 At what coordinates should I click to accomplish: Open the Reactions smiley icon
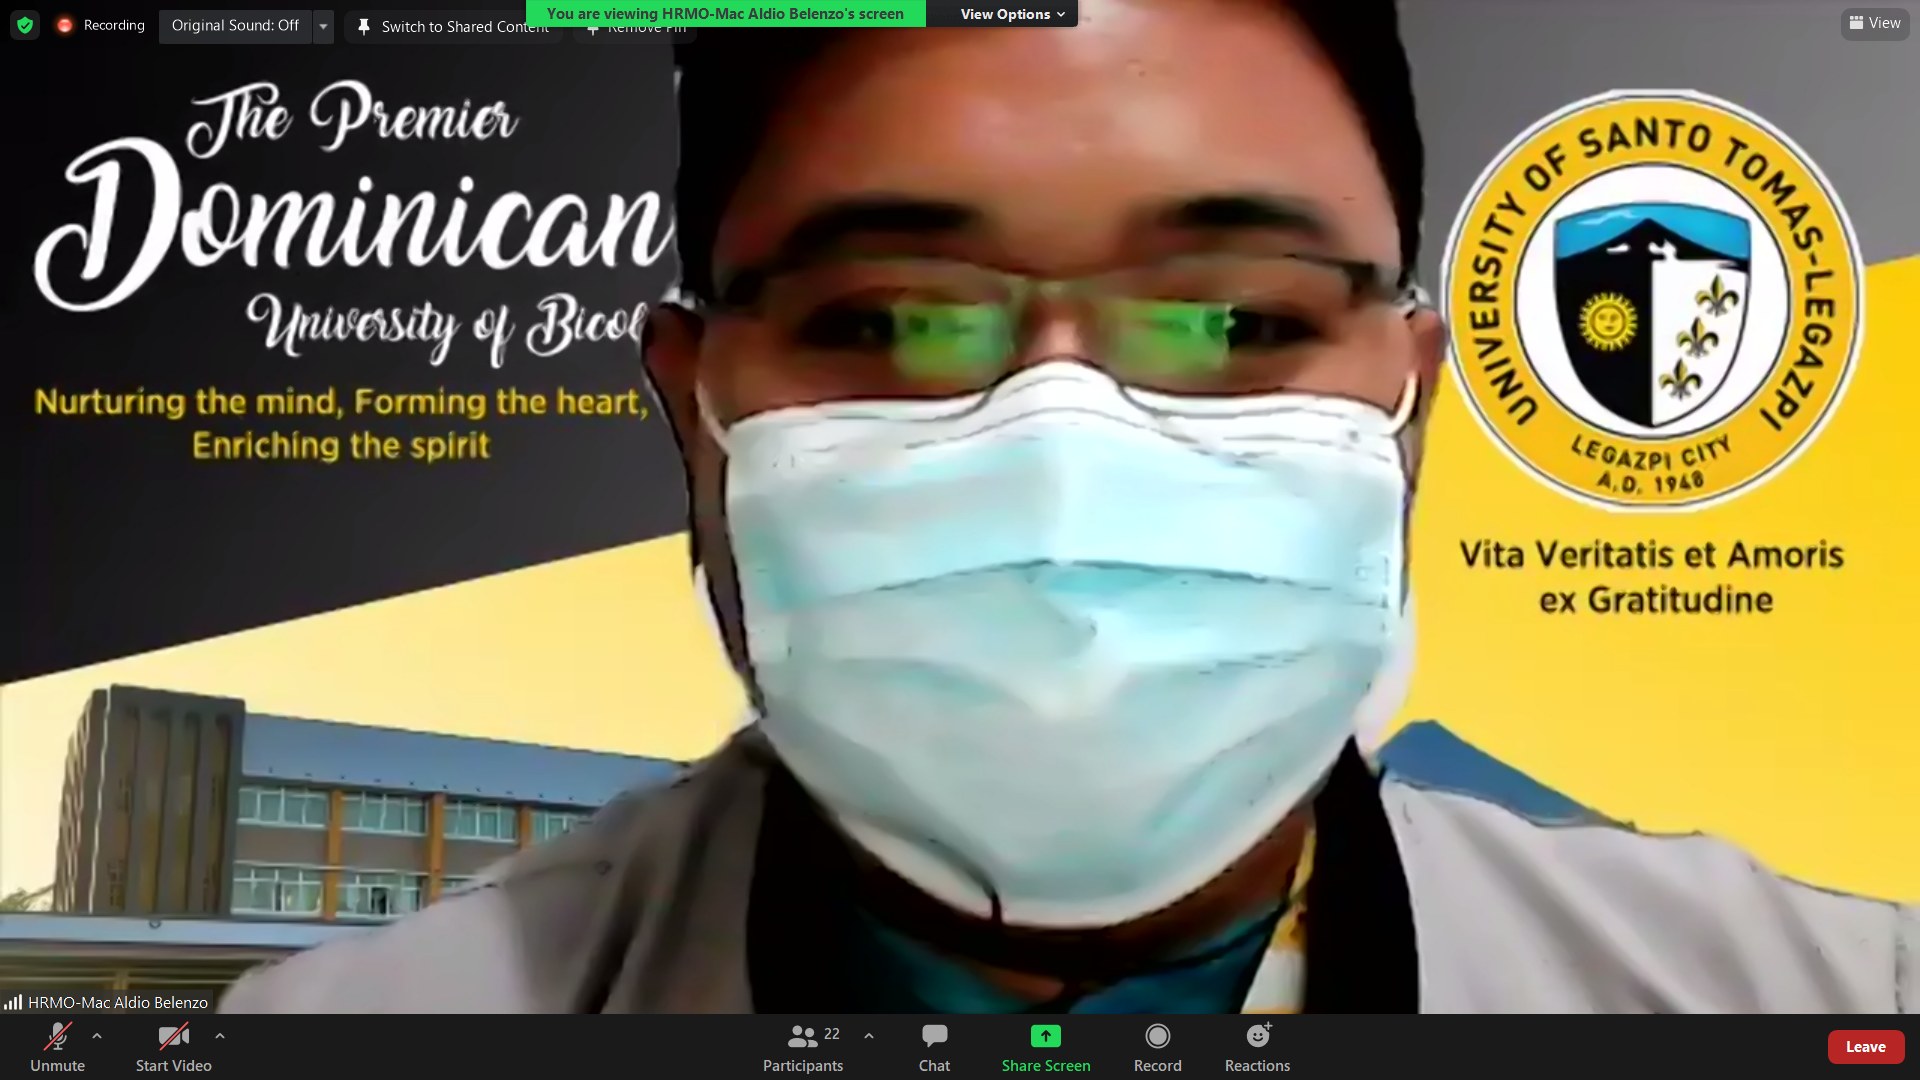(x=1257, y=1037)
